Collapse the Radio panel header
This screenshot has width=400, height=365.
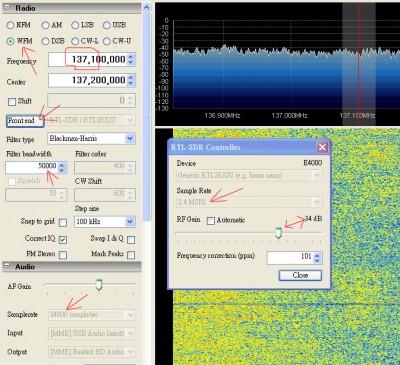pos(7,8)
